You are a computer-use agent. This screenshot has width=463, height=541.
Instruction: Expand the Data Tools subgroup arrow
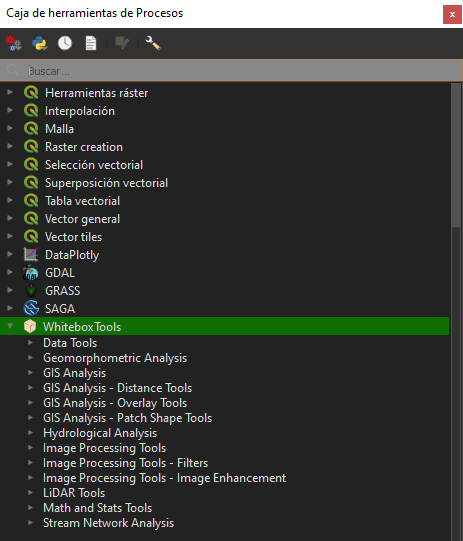30,343
